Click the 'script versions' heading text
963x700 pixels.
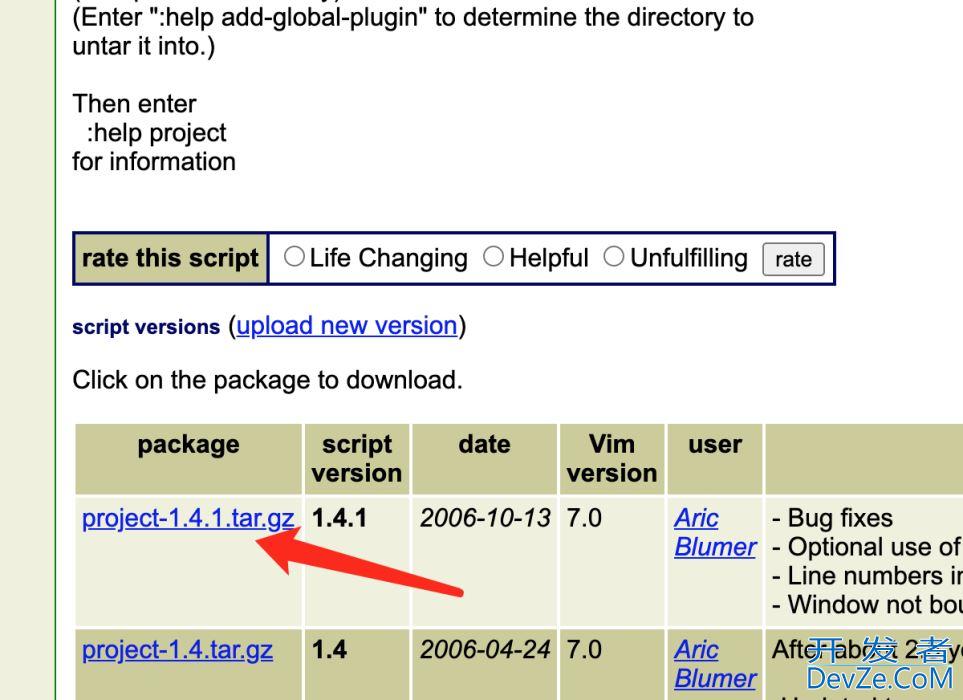[146, 327]
